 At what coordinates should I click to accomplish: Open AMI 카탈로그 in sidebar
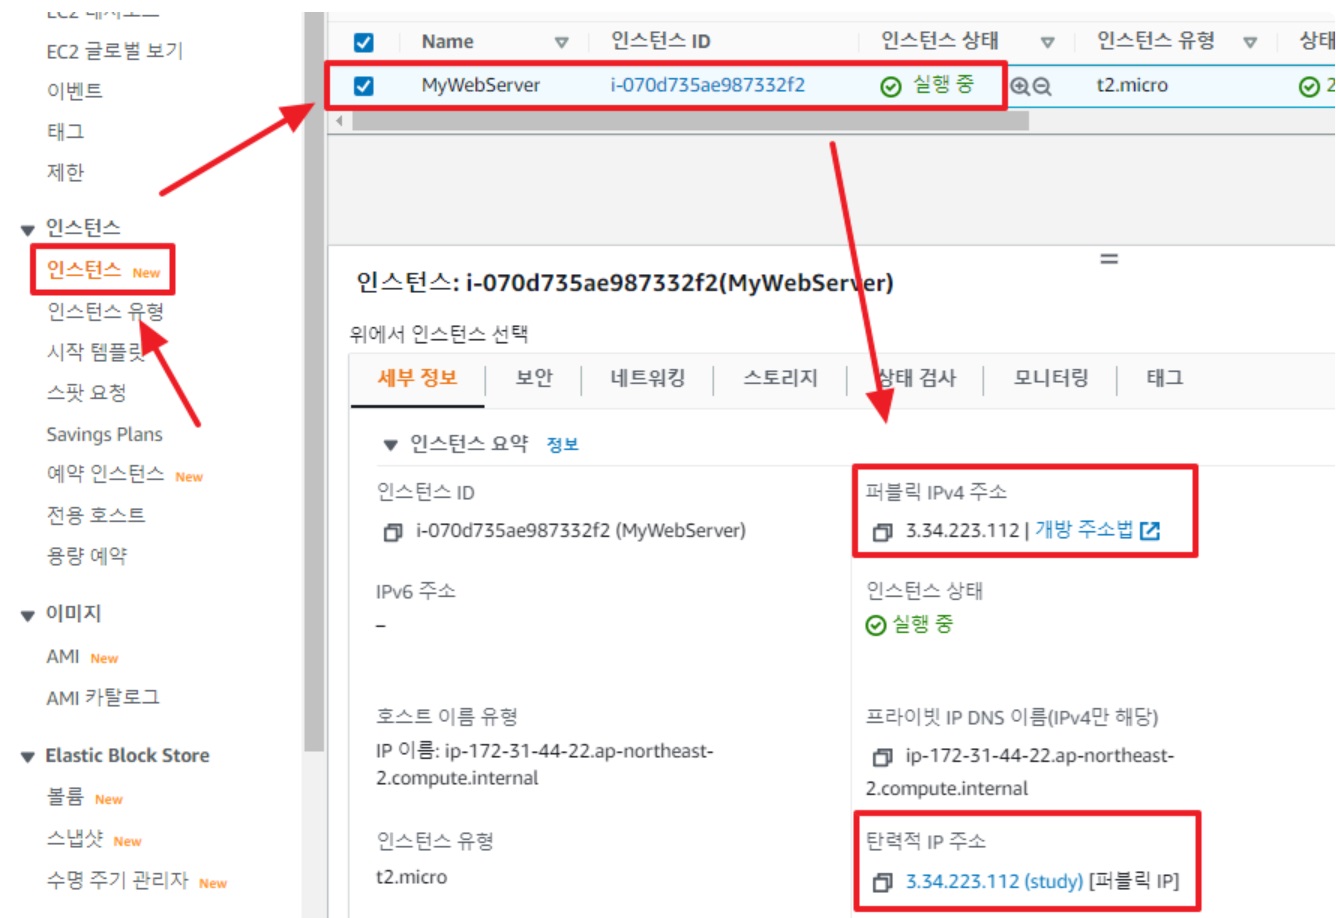point(102,697)
